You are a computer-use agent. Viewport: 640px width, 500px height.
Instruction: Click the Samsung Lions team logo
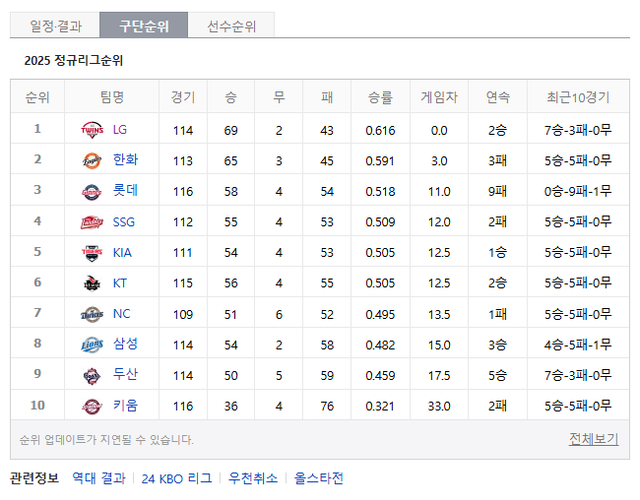point(92,345)
